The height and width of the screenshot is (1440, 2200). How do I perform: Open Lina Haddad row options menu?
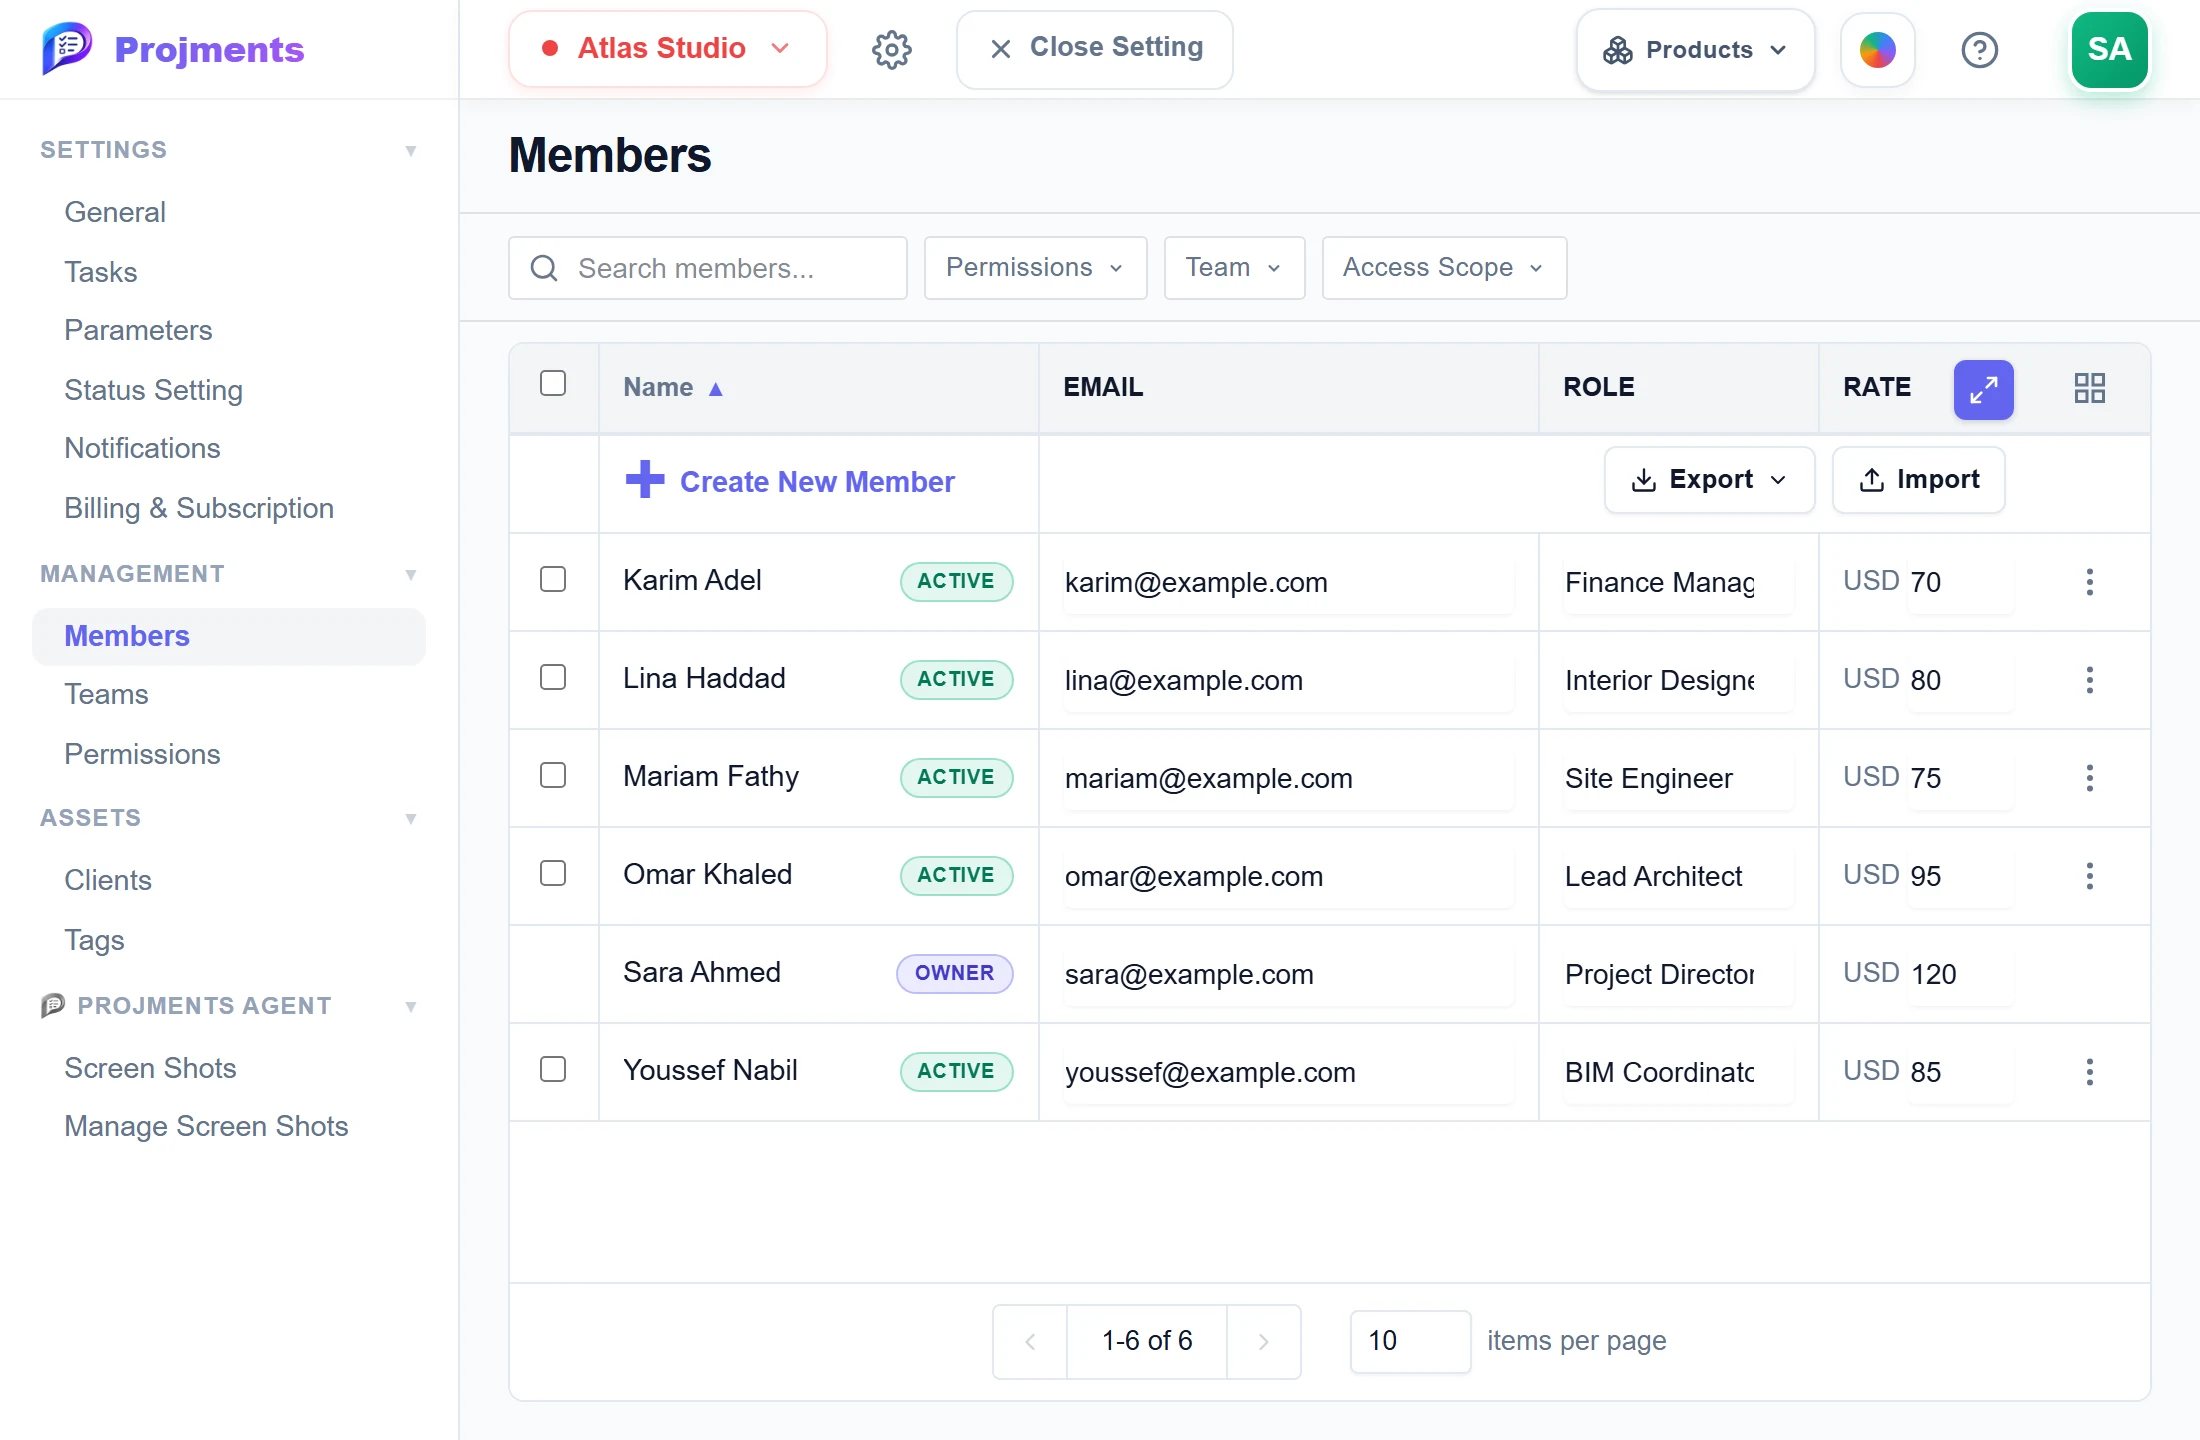[x=2089, y=680]
